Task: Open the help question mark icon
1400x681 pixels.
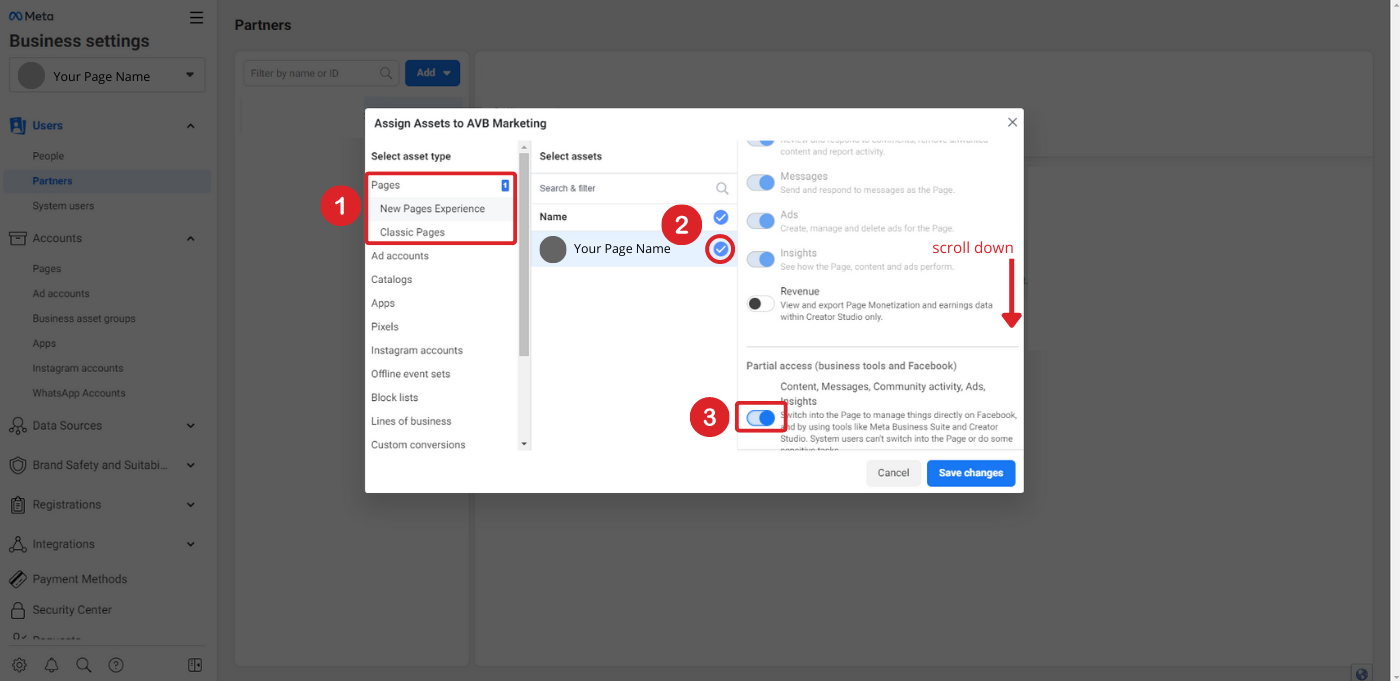Action: pyautogui.click(x=116, y=665)
